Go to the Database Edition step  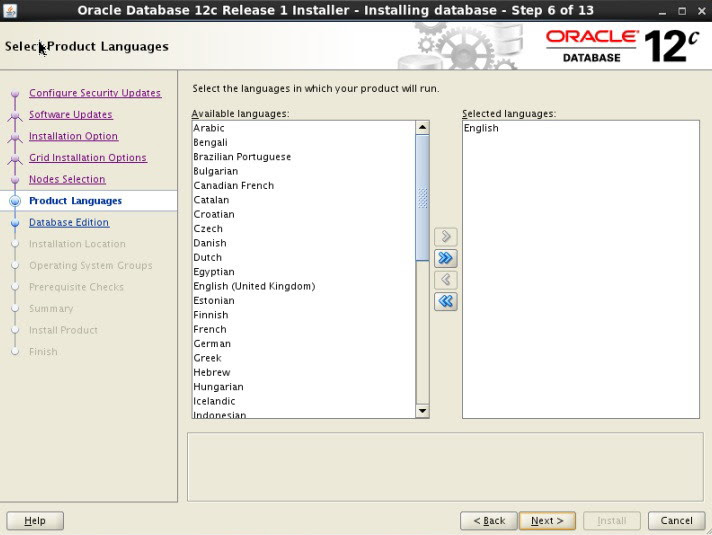tap(69, 222)
